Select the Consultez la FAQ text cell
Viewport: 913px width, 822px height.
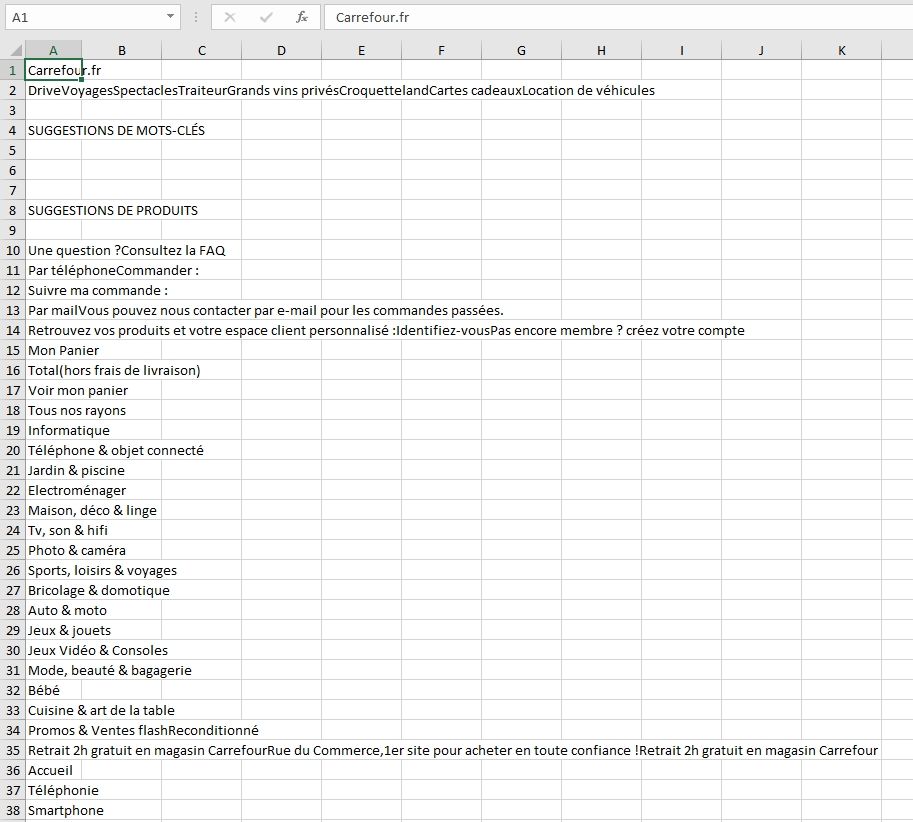(54, 250)
